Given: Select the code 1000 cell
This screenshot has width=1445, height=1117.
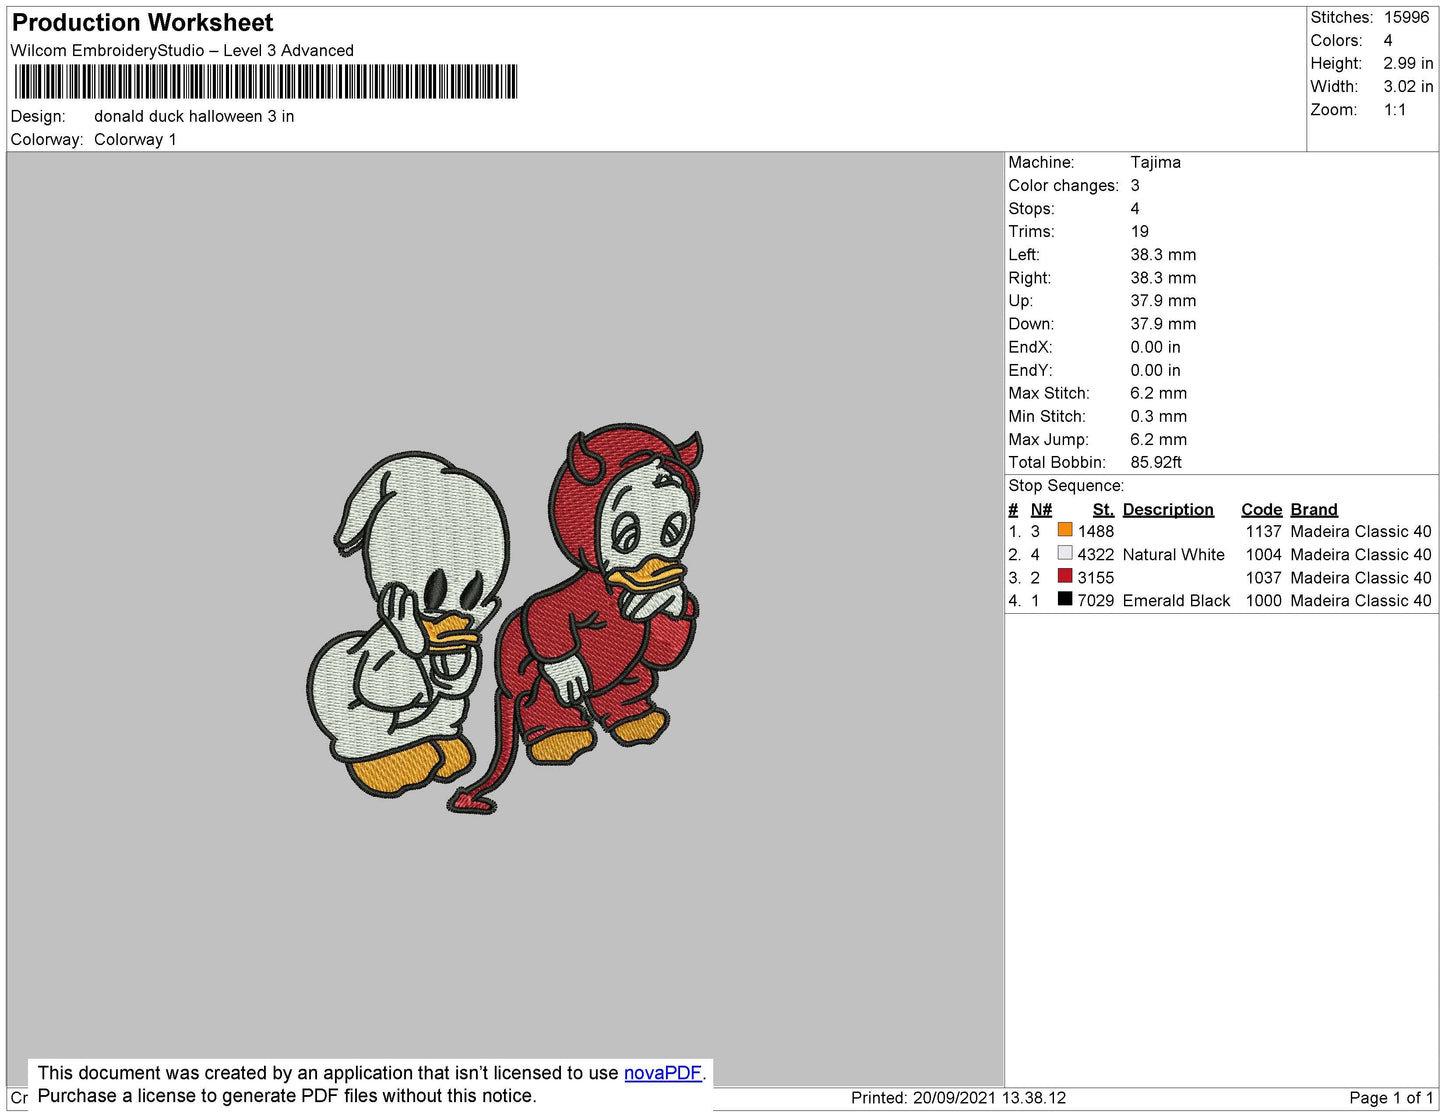Looking at the screenshot, I should (1263, 600).
